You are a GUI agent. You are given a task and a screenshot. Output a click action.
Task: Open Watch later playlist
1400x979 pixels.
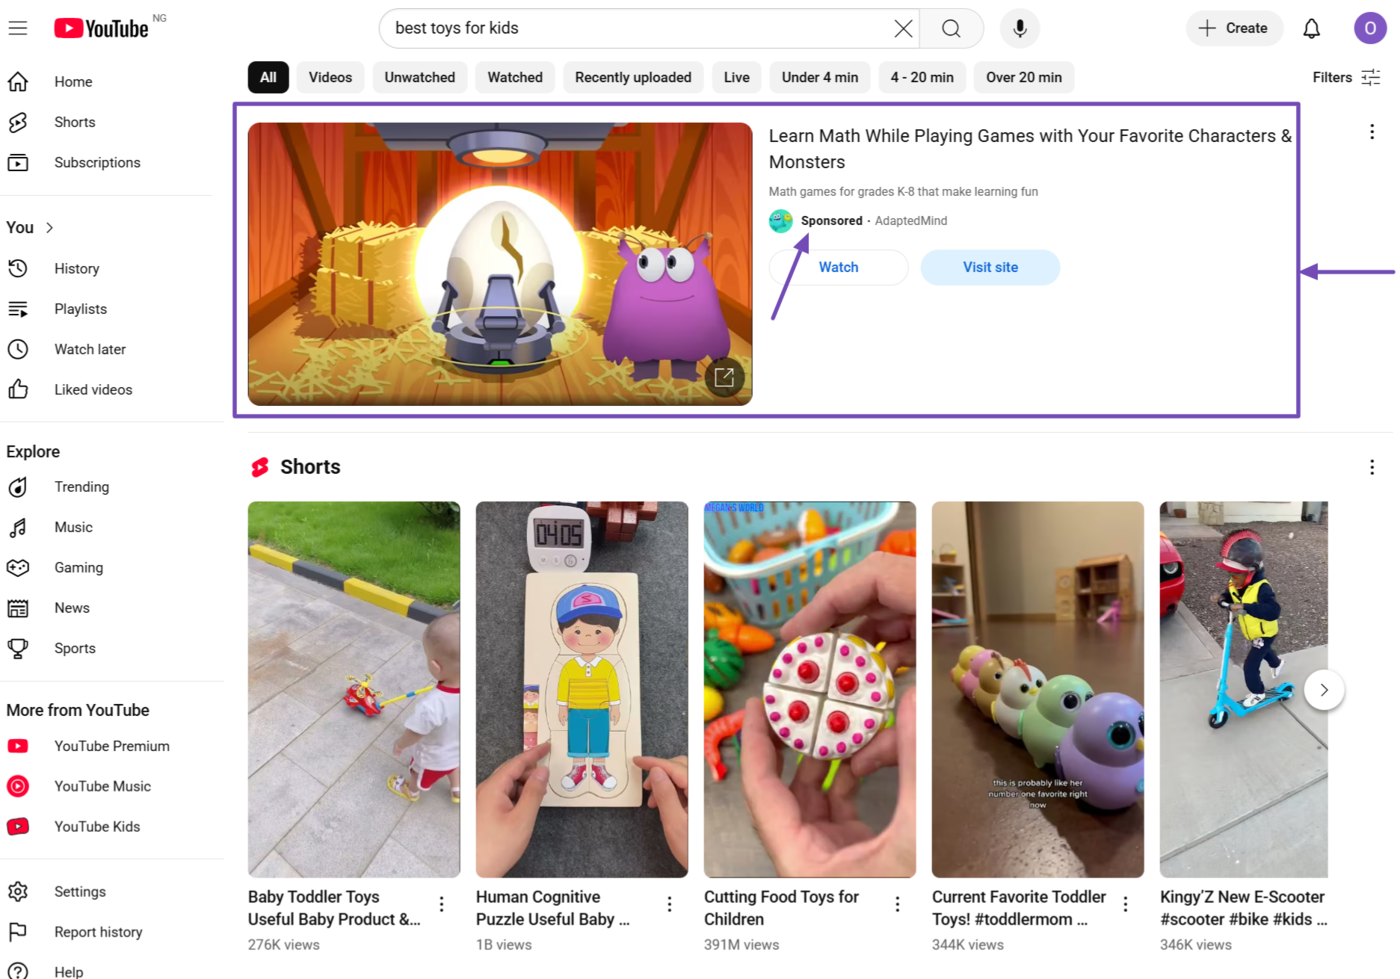coord(89,349)
